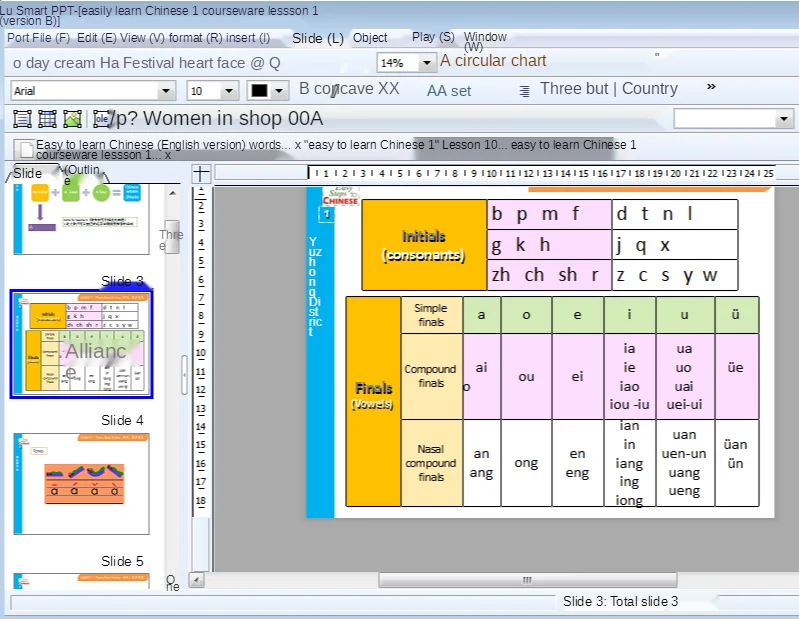Select the Slide 3 thumbnail with pinyin table
799x619 pixels.
pyautogui.click(x=82, y=344)
